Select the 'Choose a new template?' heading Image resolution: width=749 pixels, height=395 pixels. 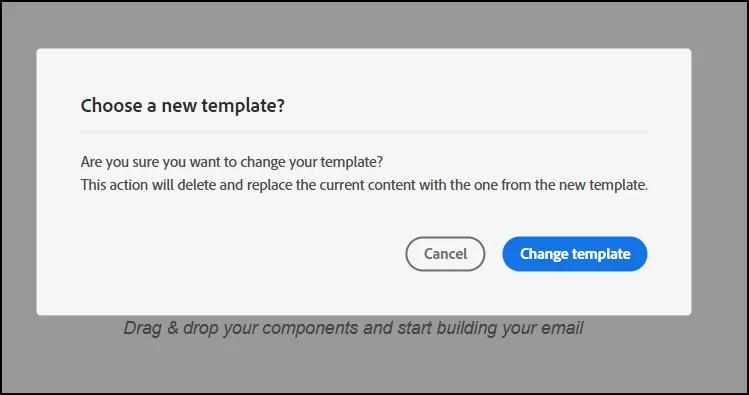(x=182, y=105)
